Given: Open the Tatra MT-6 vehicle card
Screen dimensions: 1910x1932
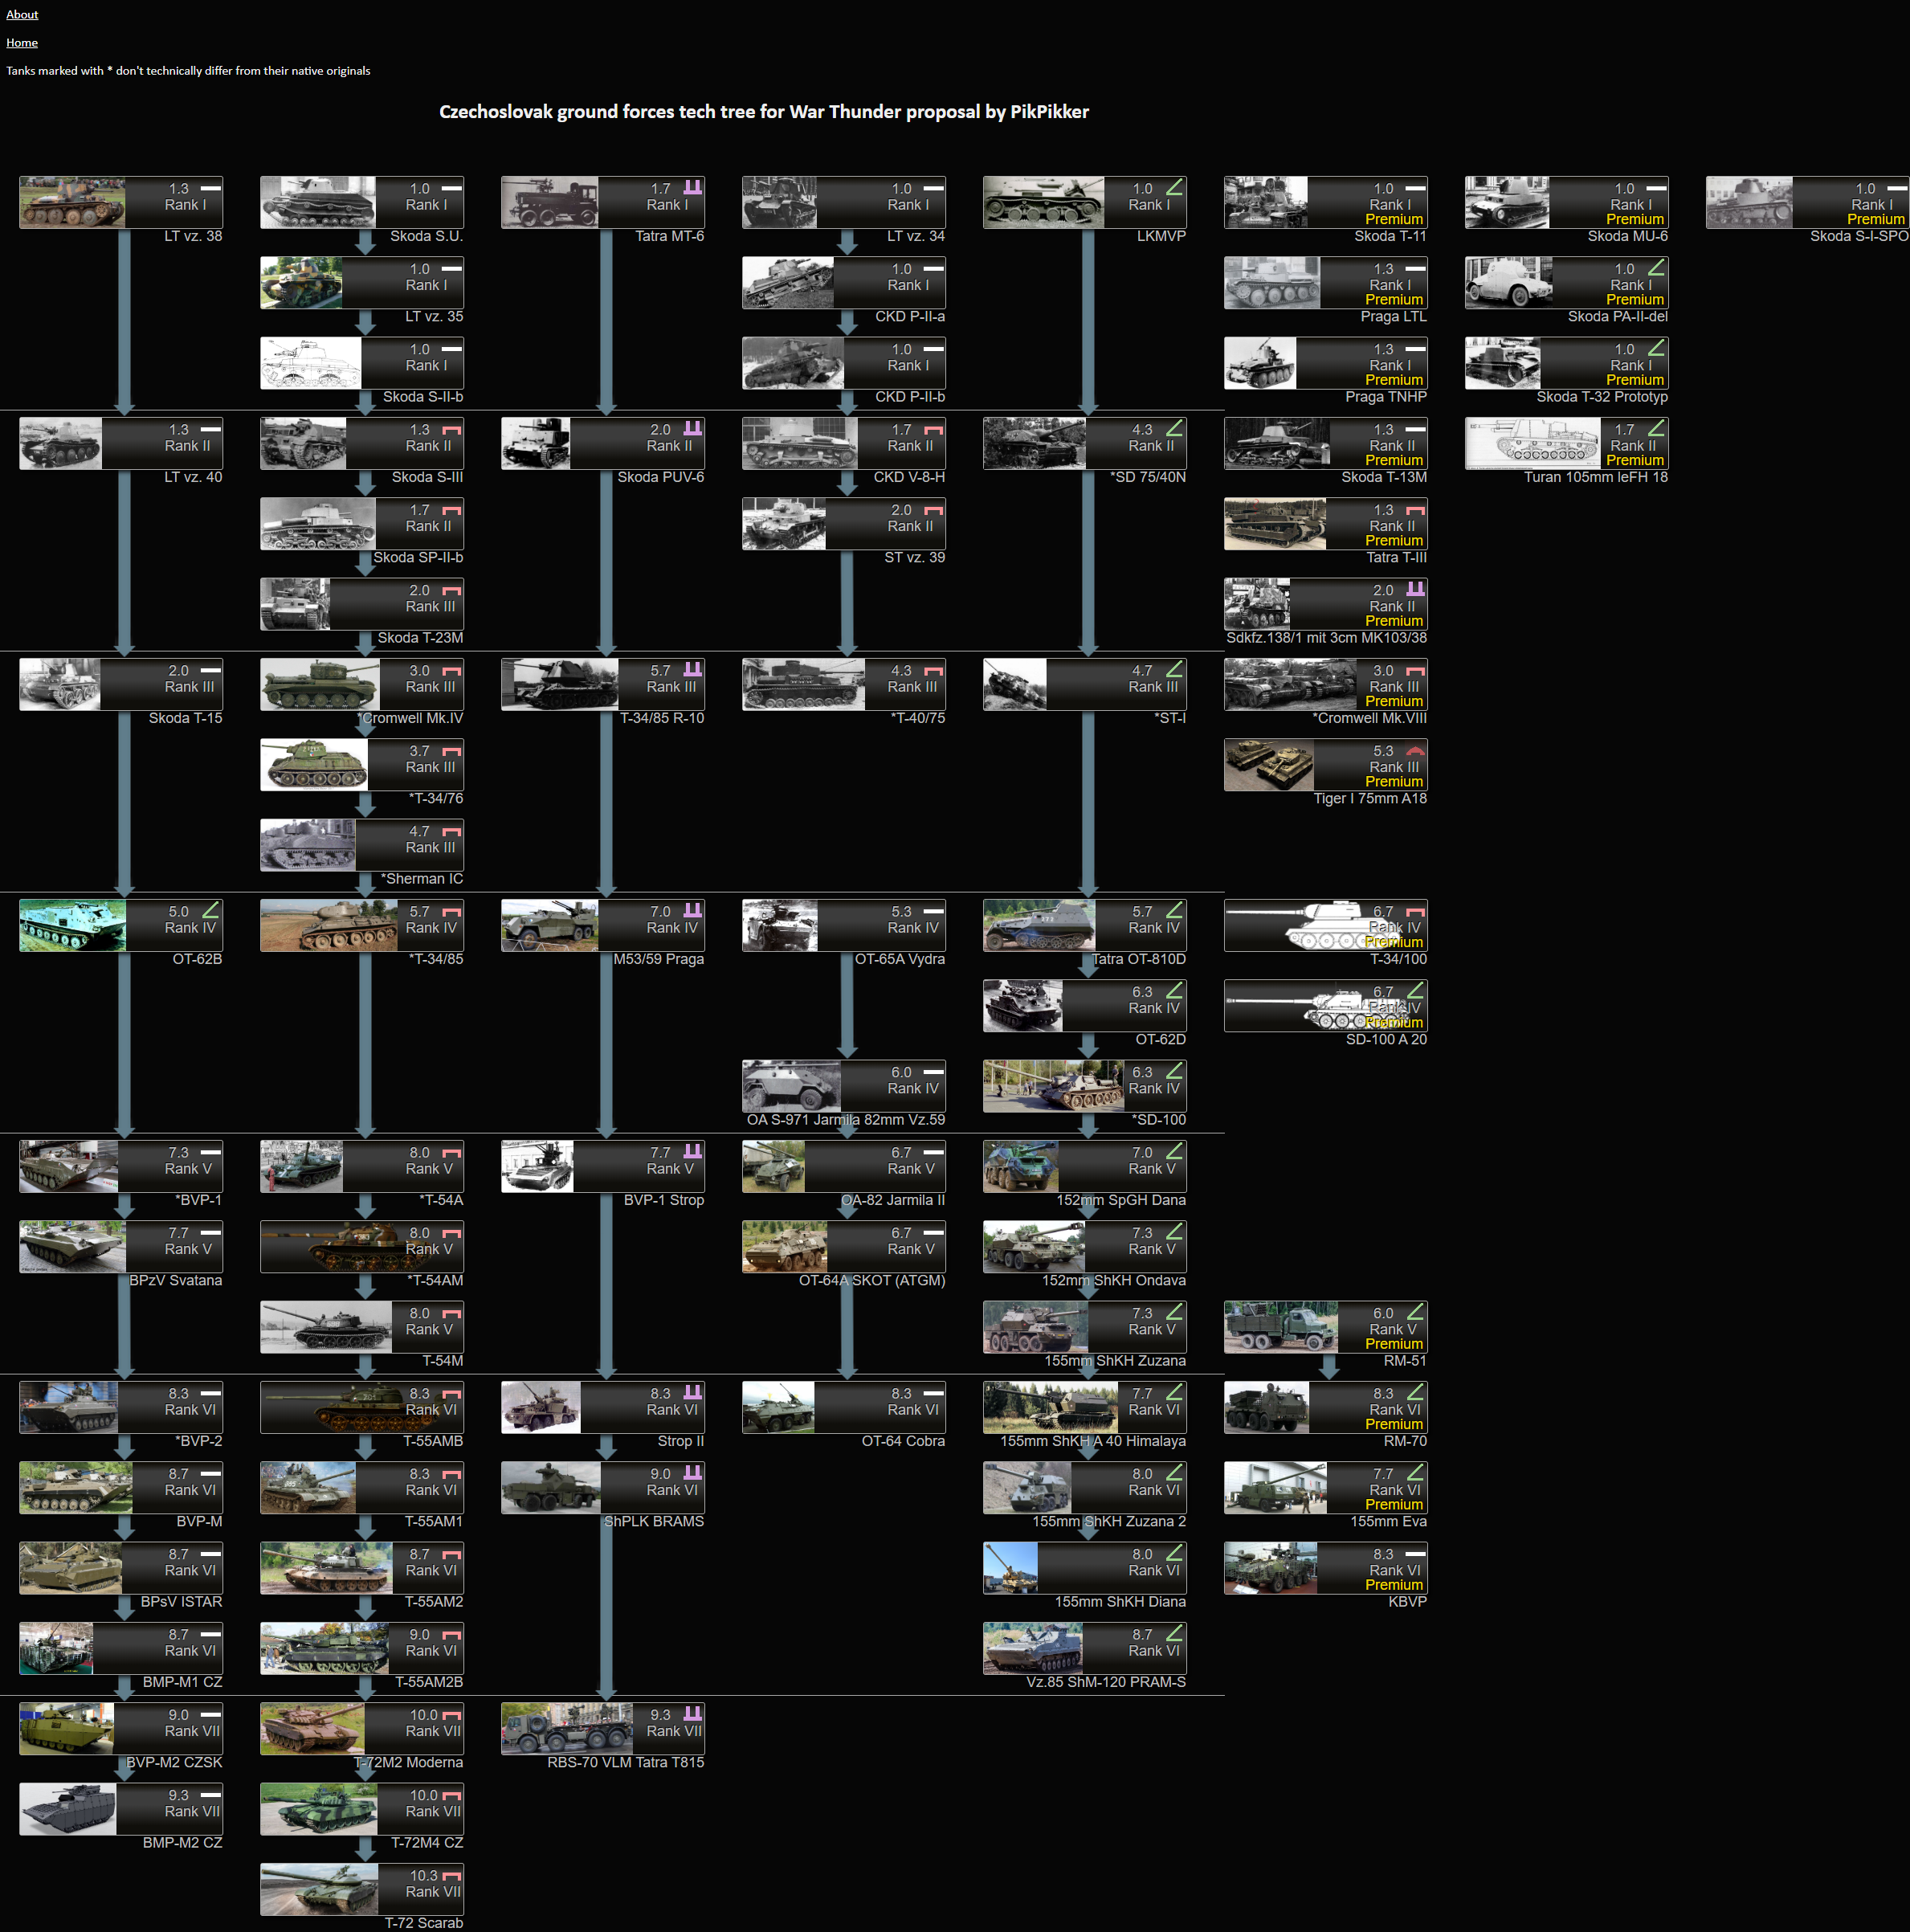Looking at the screenshot, I should [603, 202].
